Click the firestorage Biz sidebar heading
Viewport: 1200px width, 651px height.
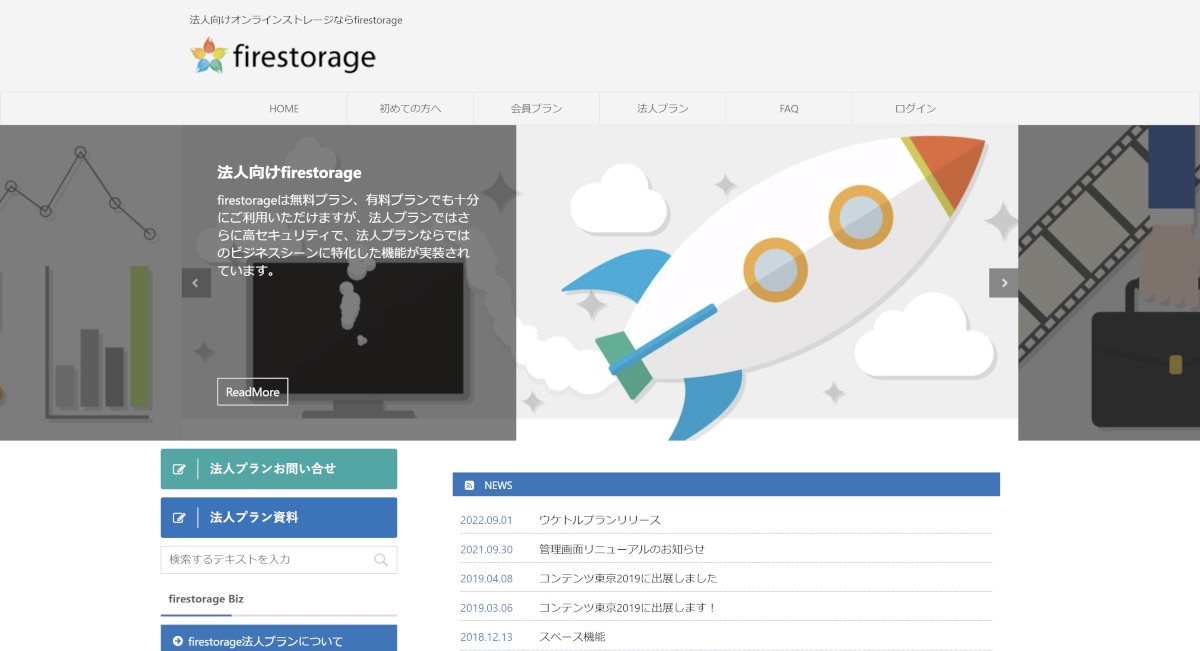206,599
